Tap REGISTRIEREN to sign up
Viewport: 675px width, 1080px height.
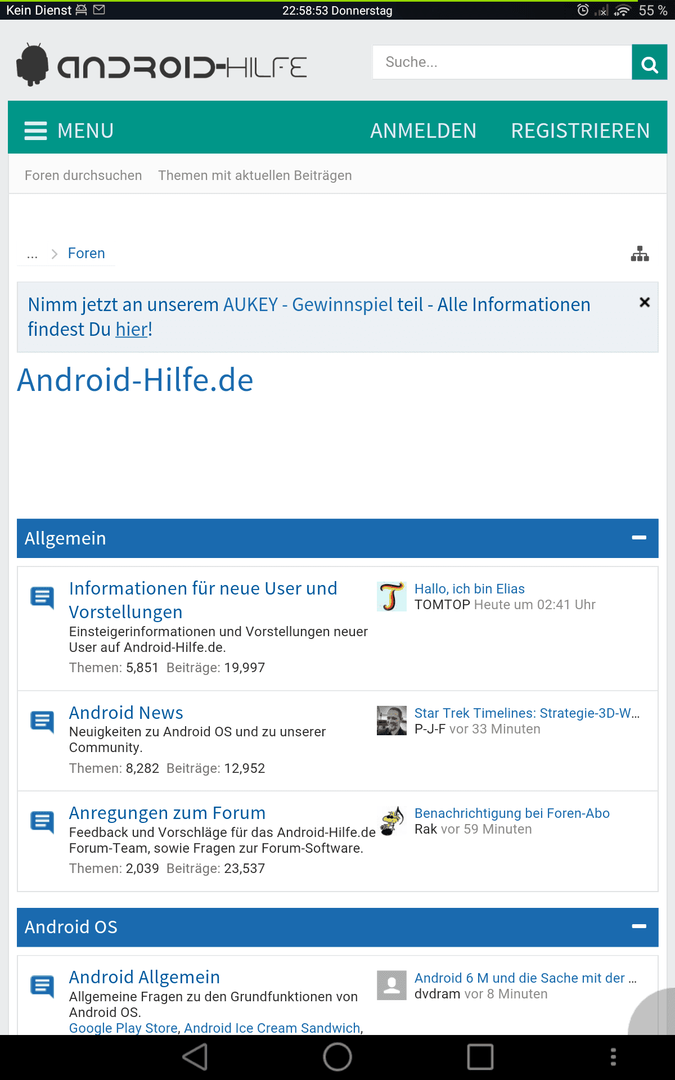pos(580,130)
